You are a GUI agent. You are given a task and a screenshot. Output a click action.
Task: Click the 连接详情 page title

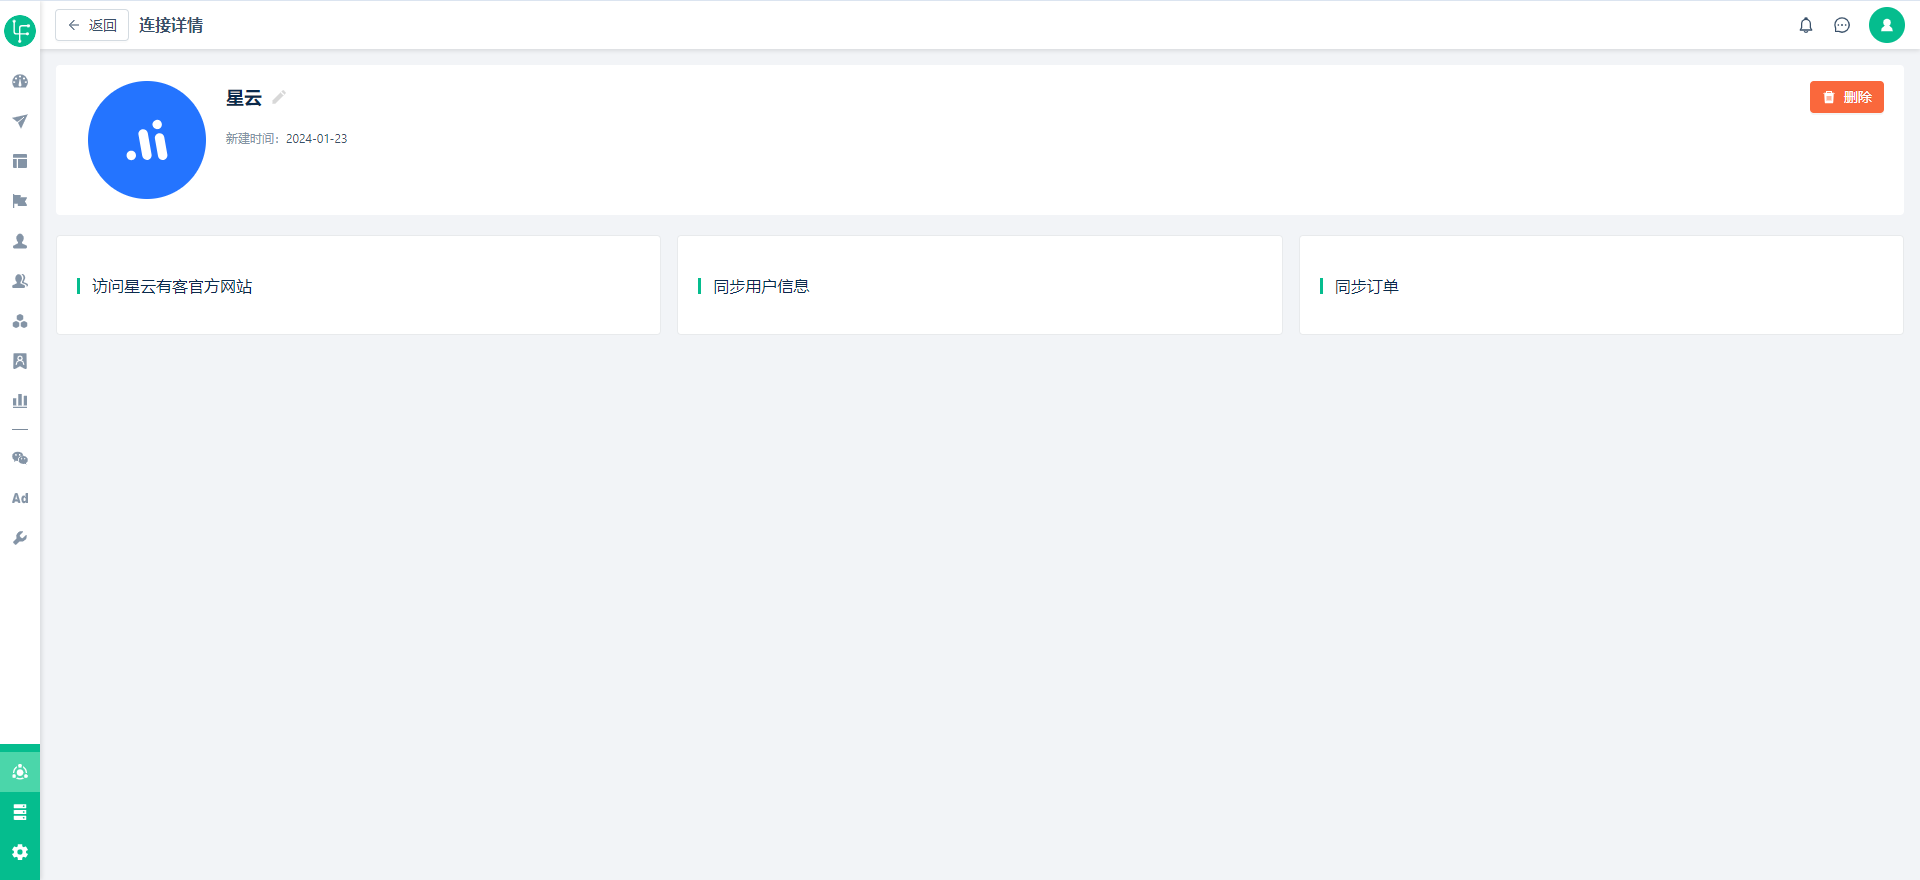(171, 25)
